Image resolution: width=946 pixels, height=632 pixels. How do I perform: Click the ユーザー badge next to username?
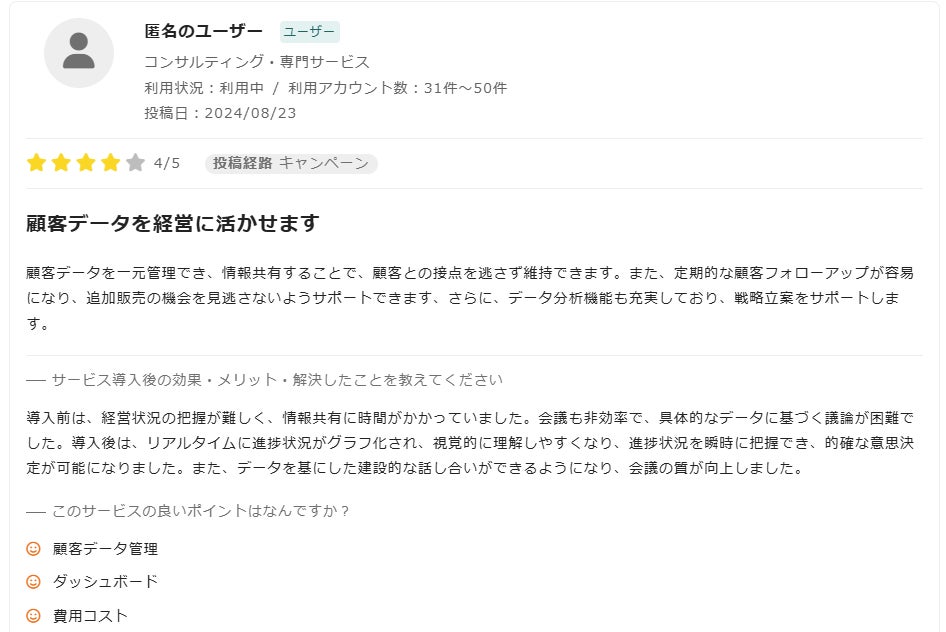[x=310, y=32]
